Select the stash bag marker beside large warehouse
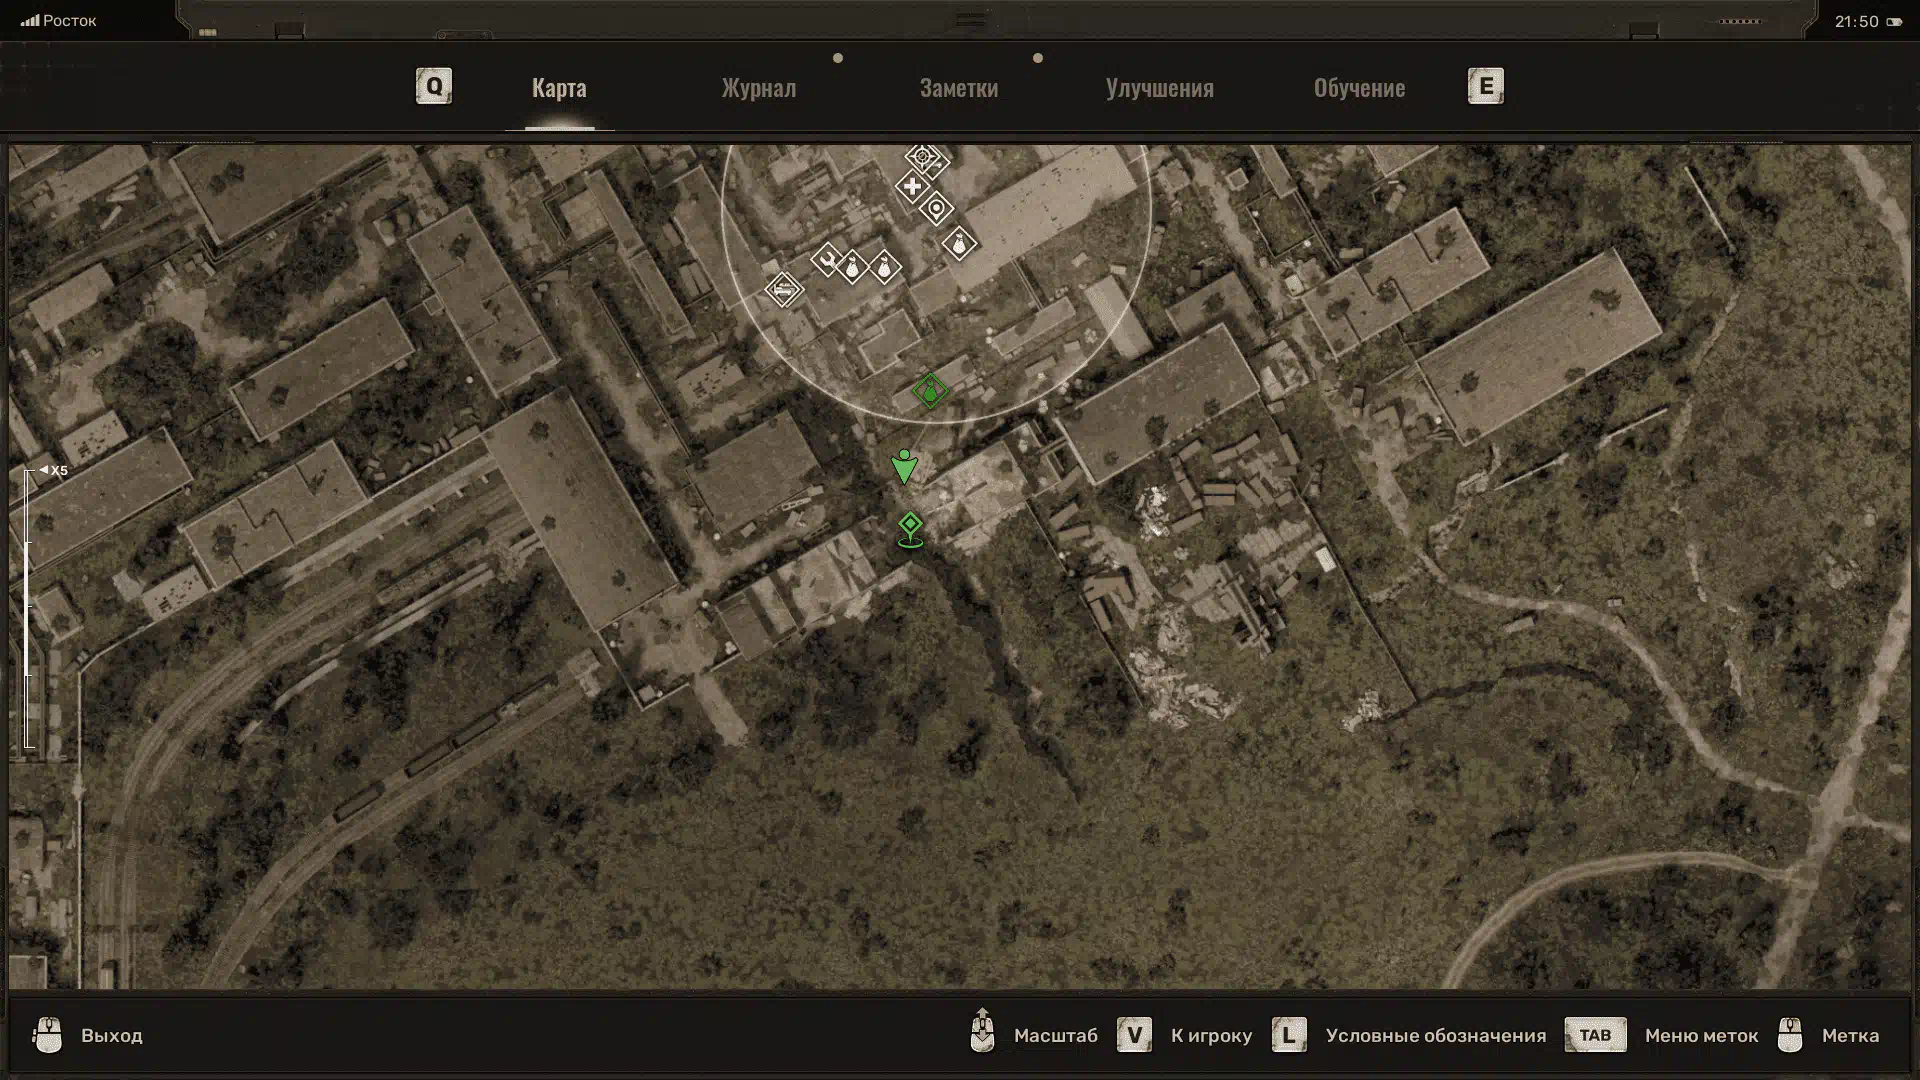The image size is (1920, 1080). click(959, 243)
